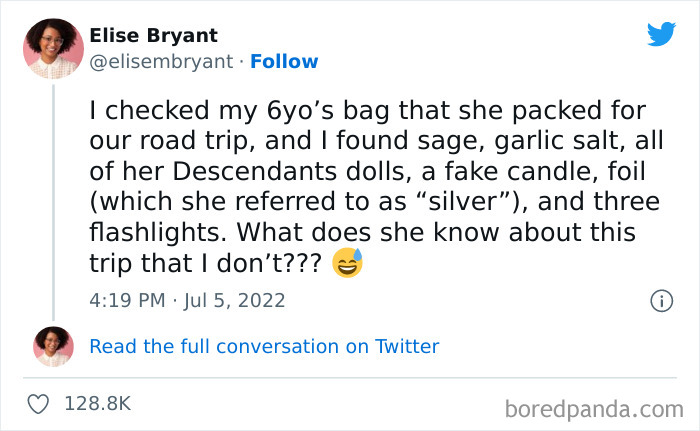
Task: Follow @elisembryant
Action: click(x=284, y=61)
